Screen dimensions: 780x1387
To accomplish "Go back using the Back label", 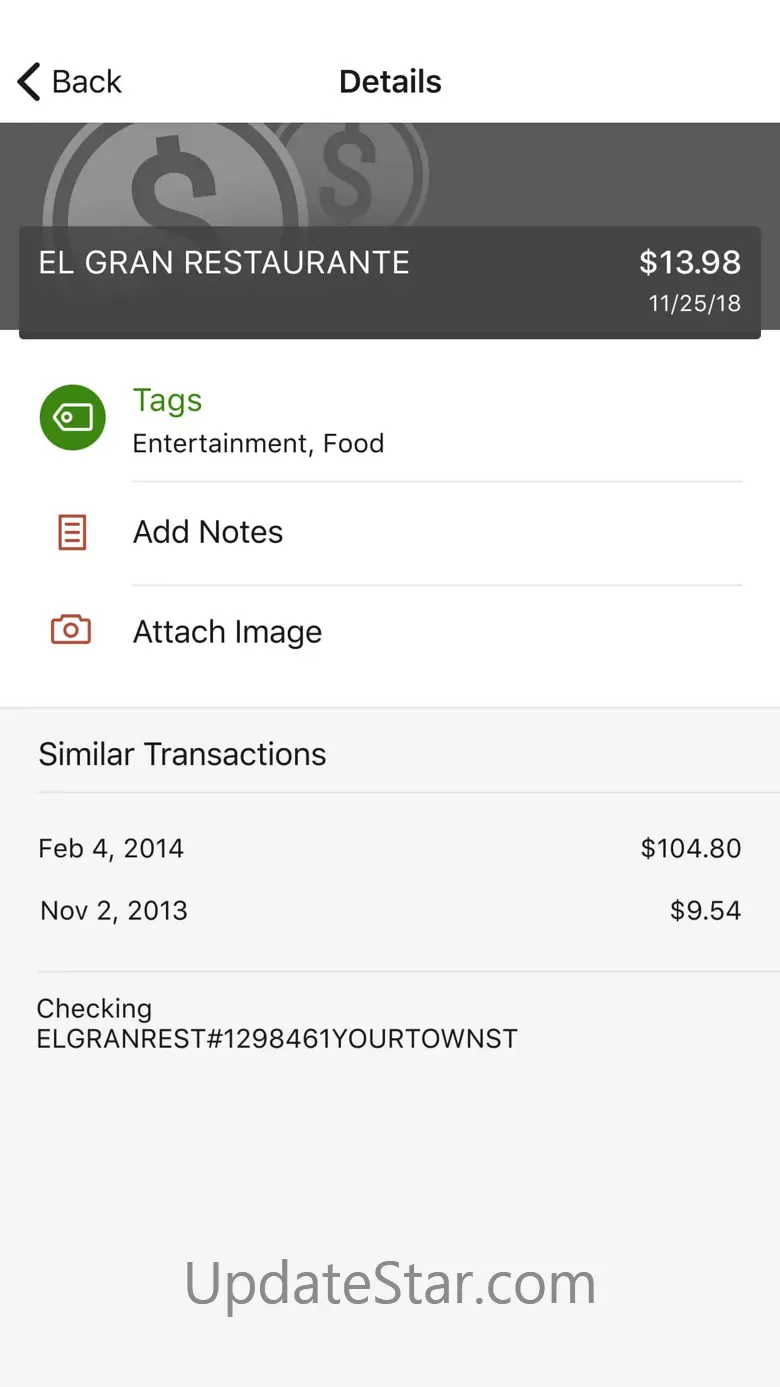I will pyautogui.click(x=87, y=82).
